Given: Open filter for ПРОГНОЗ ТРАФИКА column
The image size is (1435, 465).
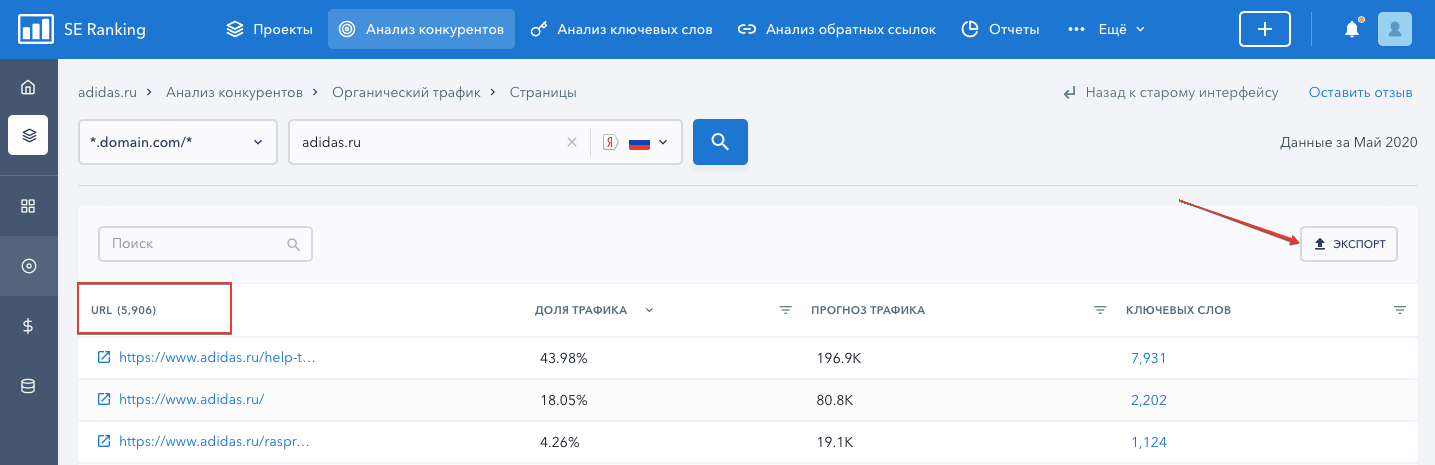Looking at the screenshot, I should pyautogui.click(x=1100, y=310).
